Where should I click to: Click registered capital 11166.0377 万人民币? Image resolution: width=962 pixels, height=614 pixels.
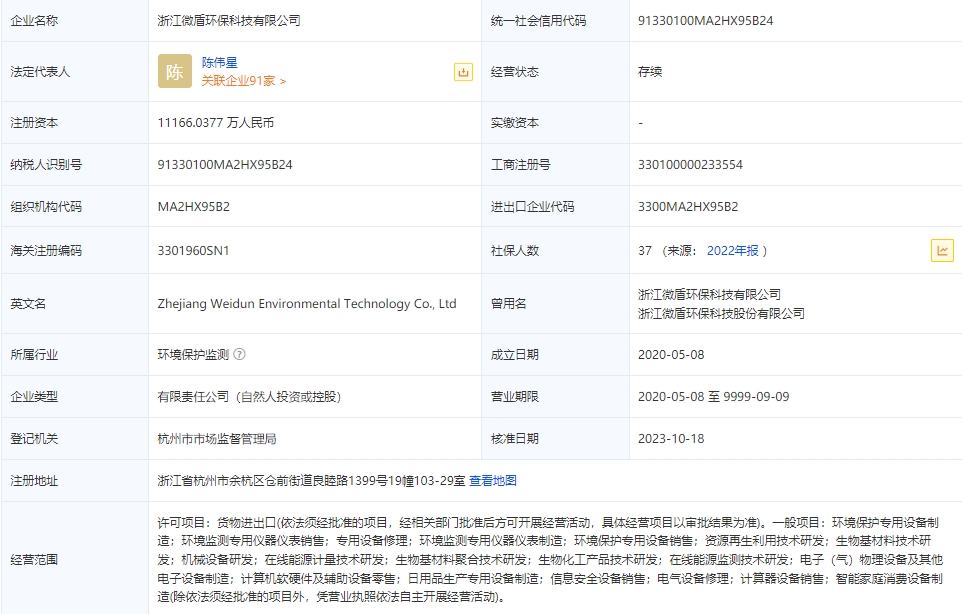(x=215, y=123)
